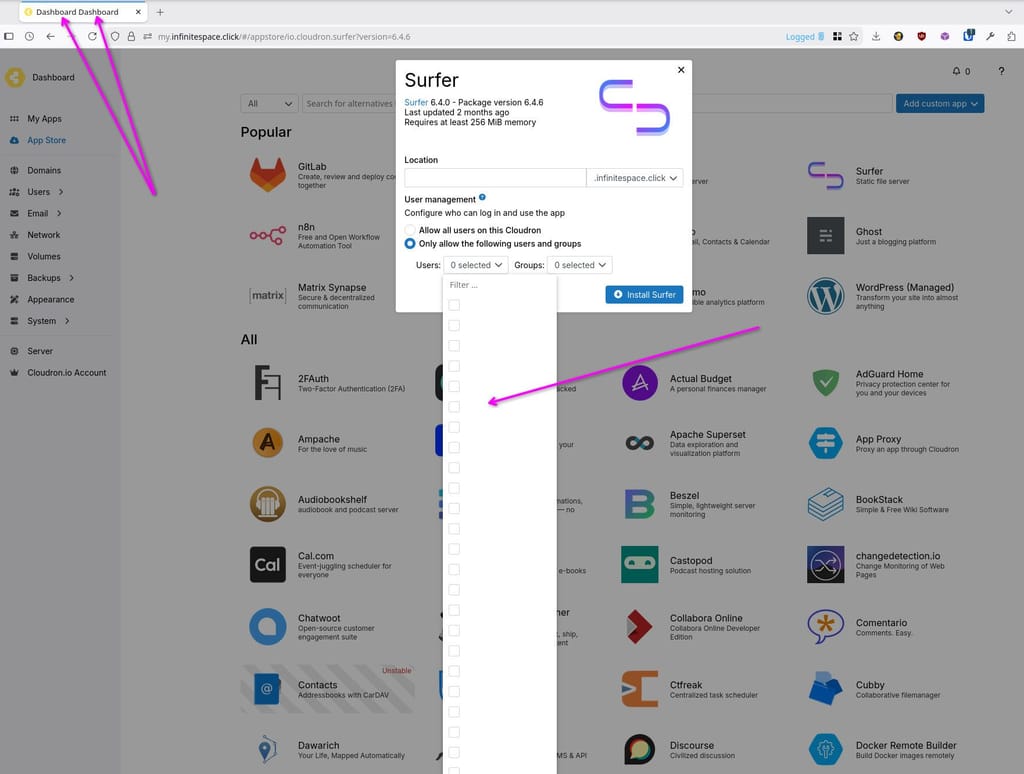This screenshot has width=1024, height=774.
Task: Click the AdGuard Home shield icon
Action: (825, 383)
